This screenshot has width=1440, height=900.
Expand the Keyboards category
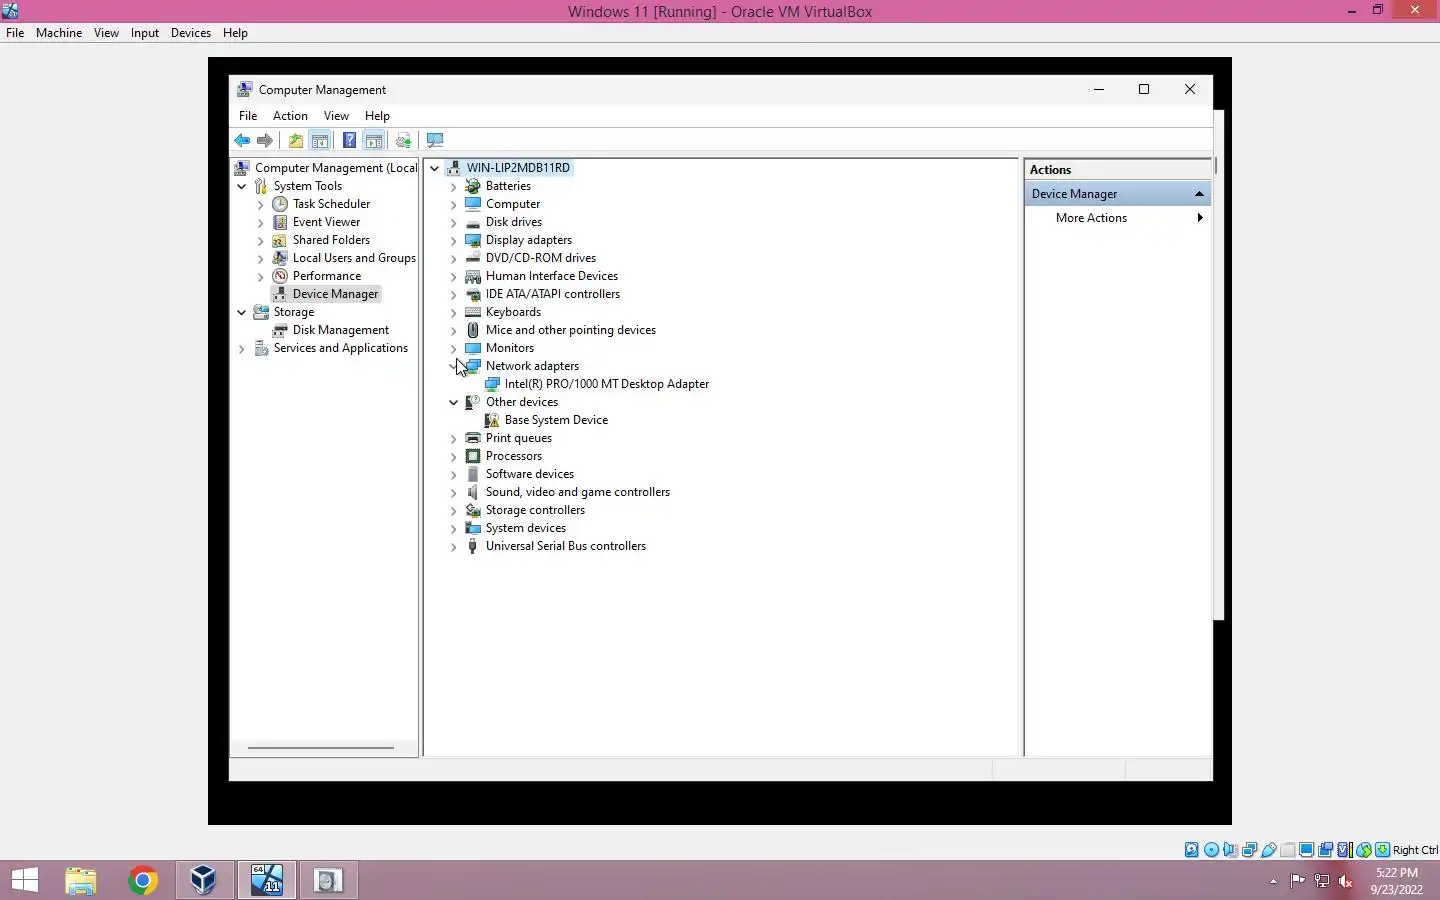point(453,313)
